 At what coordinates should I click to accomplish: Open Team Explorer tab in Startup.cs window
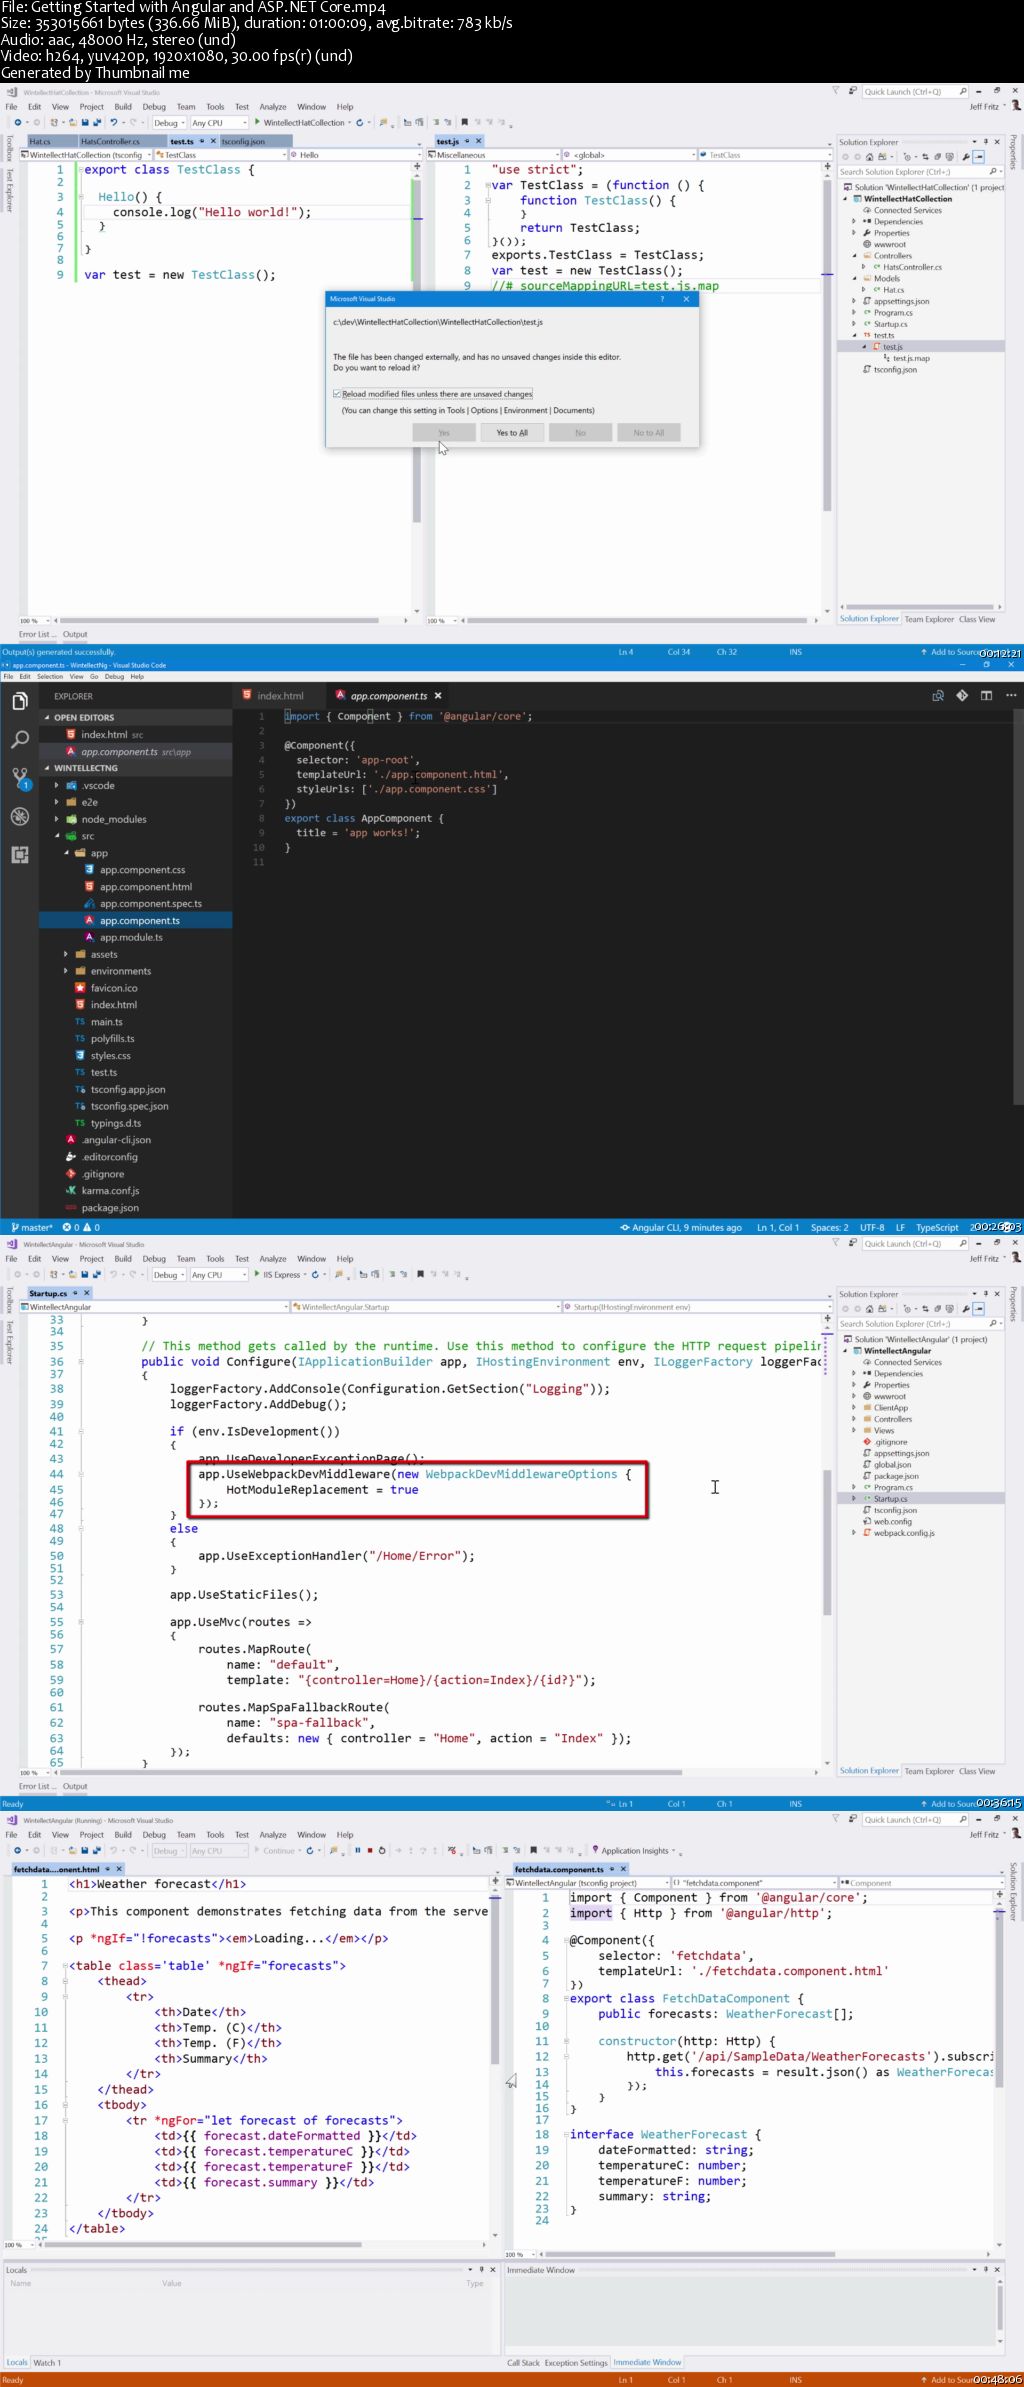click(x=929, y=1771)
